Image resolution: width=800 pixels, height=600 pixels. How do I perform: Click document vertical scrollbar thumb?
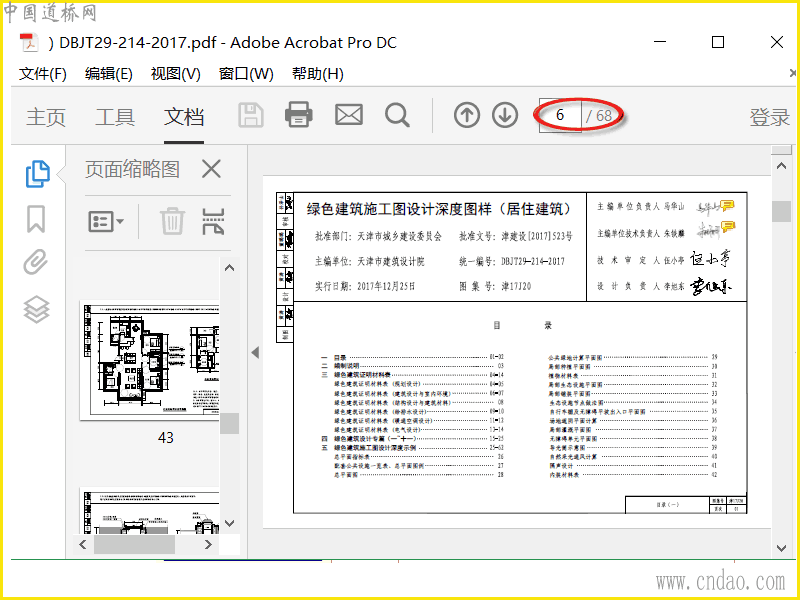pos(781,212)
